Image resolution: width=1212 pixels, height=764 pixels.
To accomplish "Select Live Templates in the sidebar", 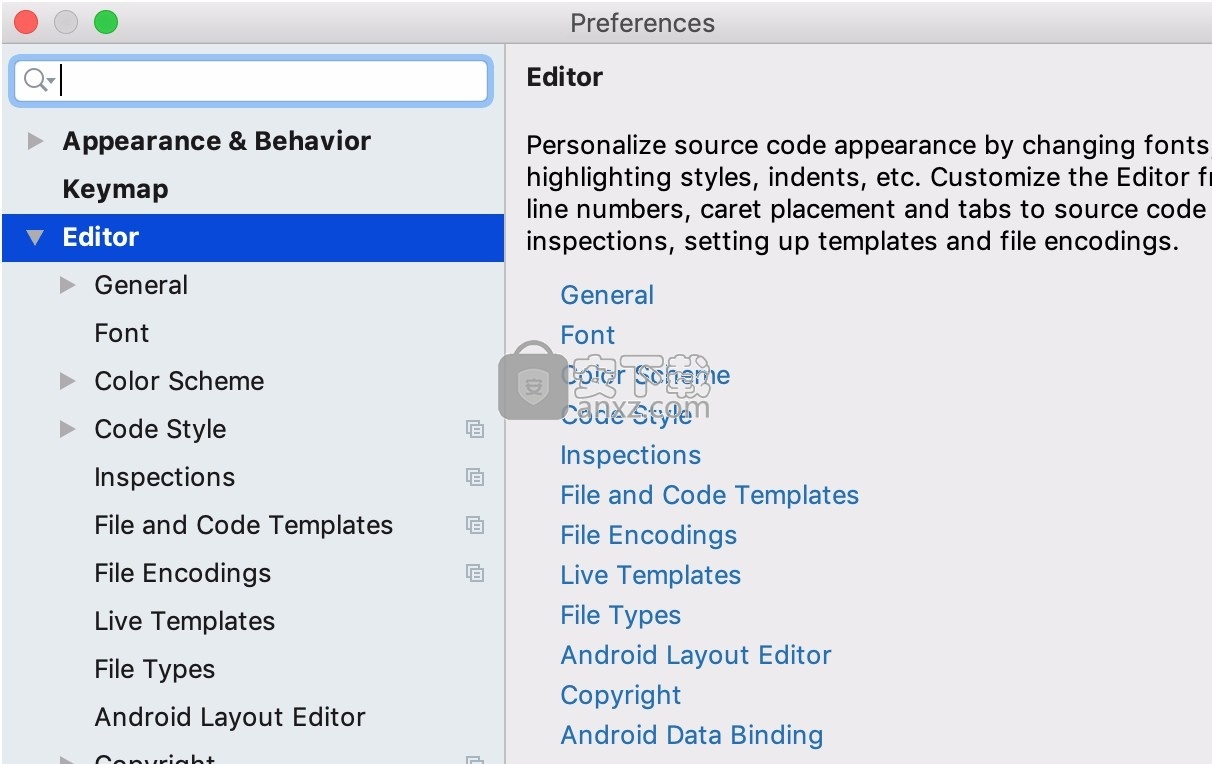I will pos(184,621).
